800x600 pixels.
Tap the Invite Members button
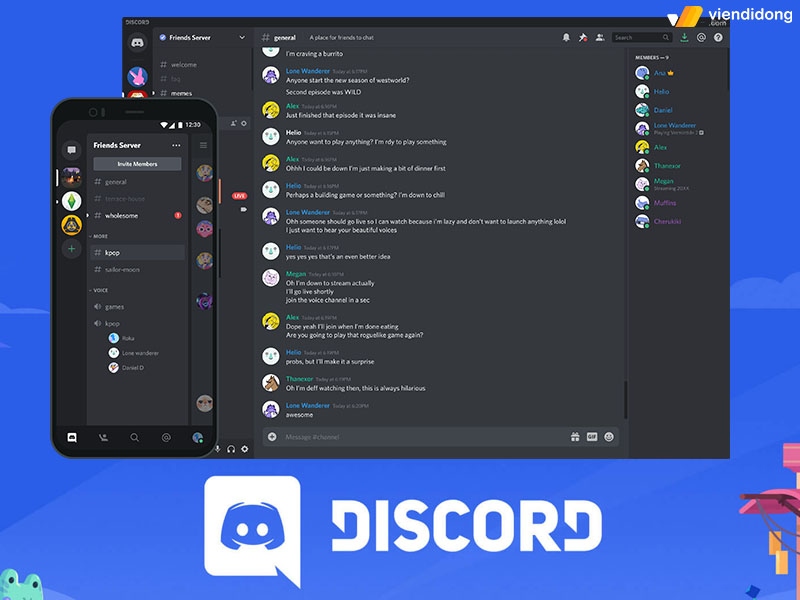[137, 162]
